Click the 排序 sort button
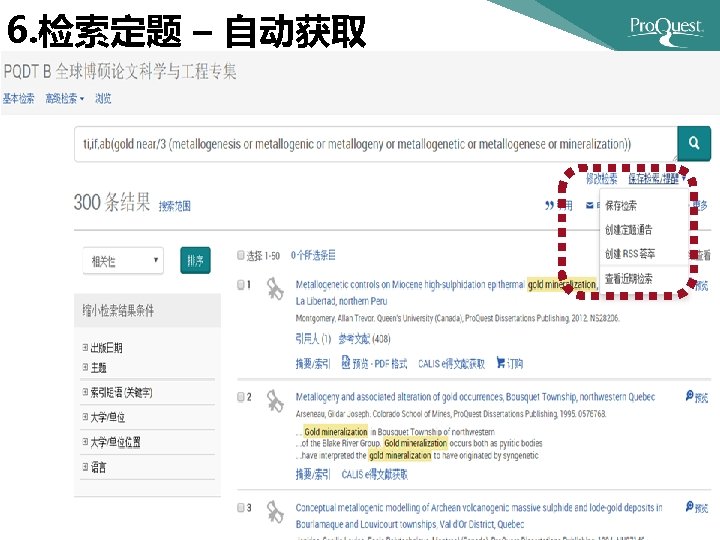The width and height of the screenshot is (720, 540). click(195, 260)
